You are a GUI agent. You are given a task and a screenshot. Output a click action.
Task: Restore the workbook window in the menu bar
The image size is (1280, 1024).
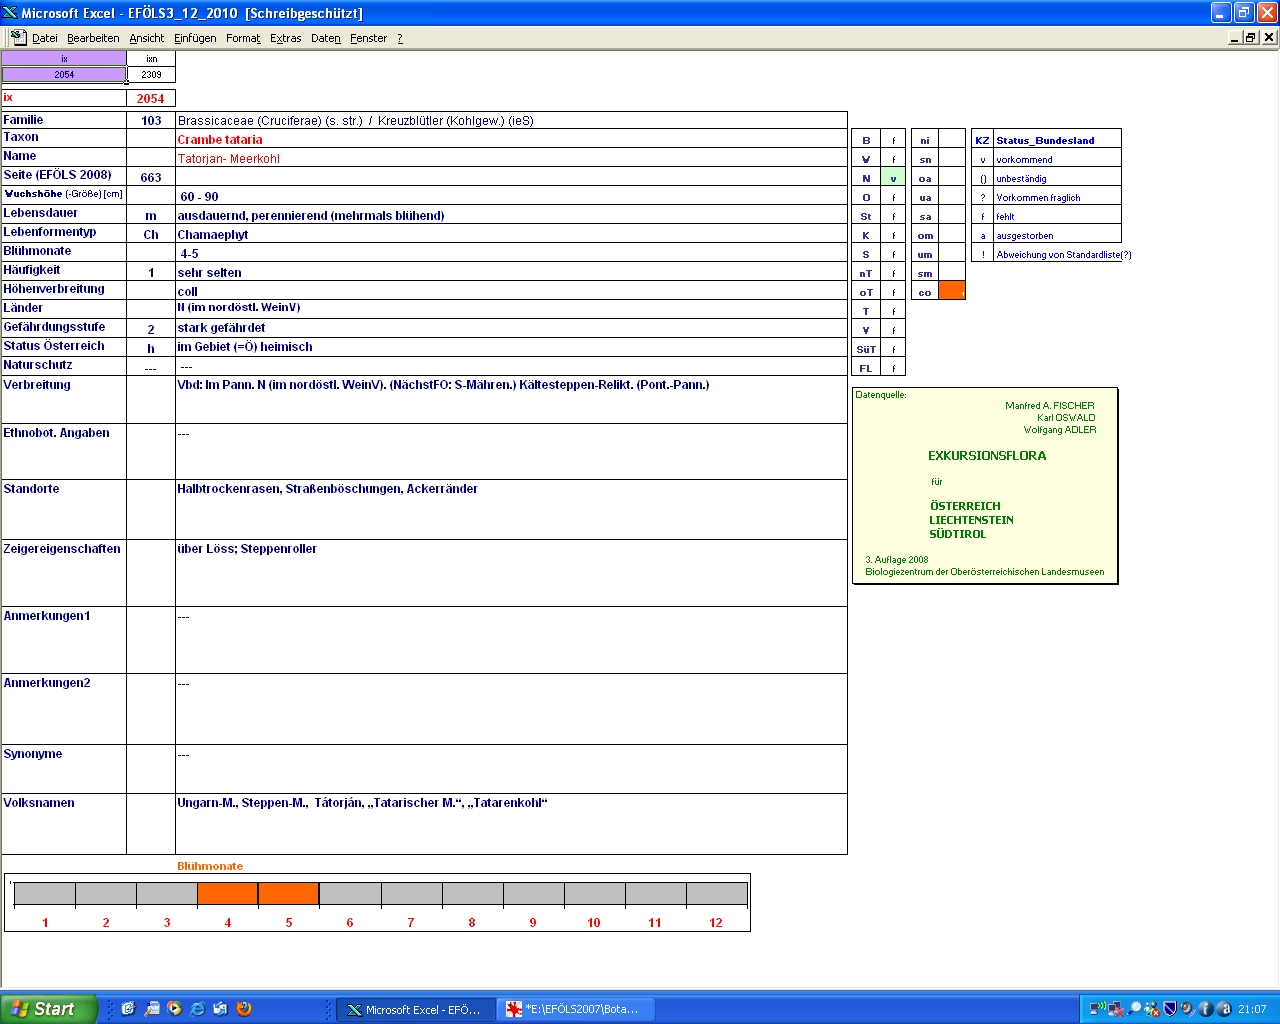coord(1251,37)
